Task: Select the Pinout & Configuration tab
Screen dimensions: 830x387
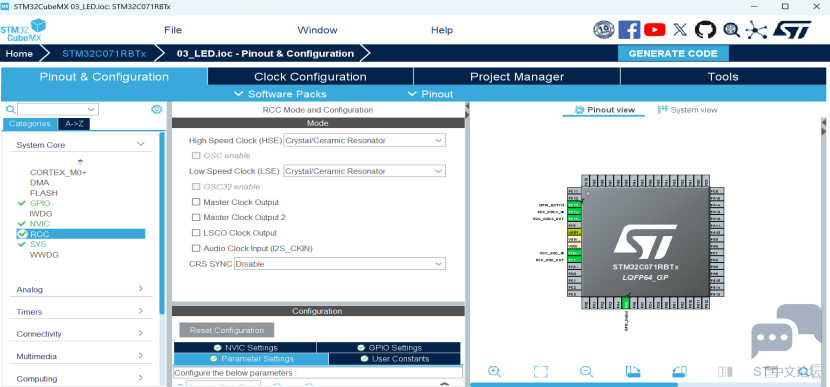Action: [x=104, y=77]
